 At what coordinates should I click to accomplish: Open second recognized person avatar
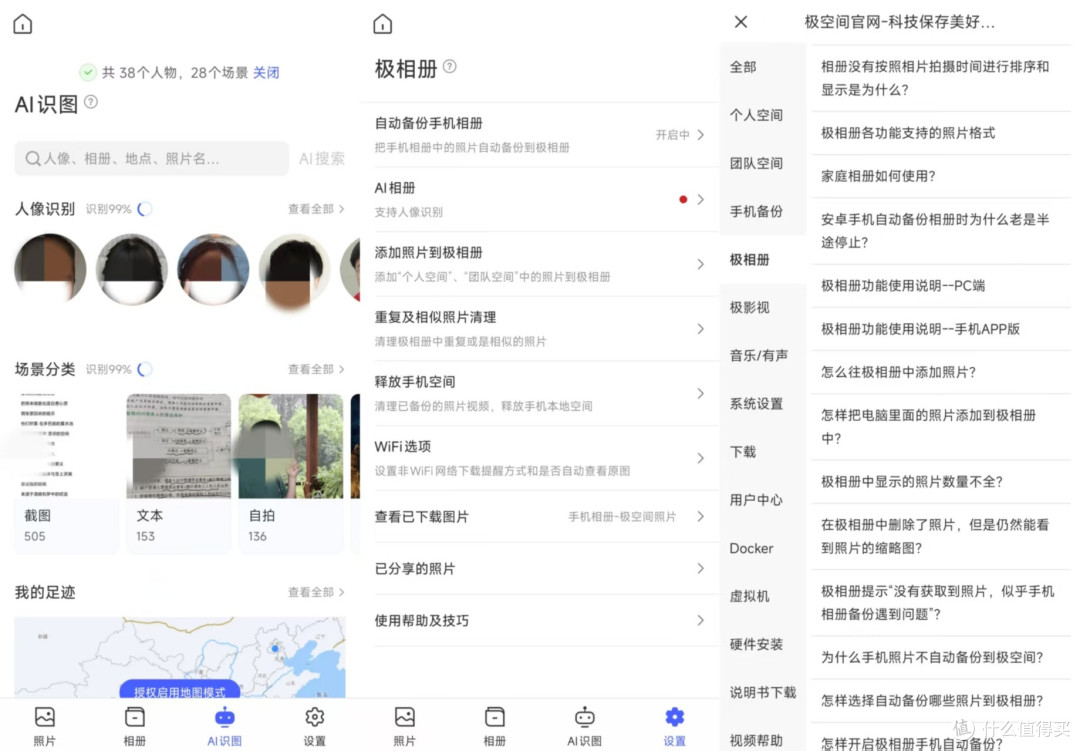(132, 269)
